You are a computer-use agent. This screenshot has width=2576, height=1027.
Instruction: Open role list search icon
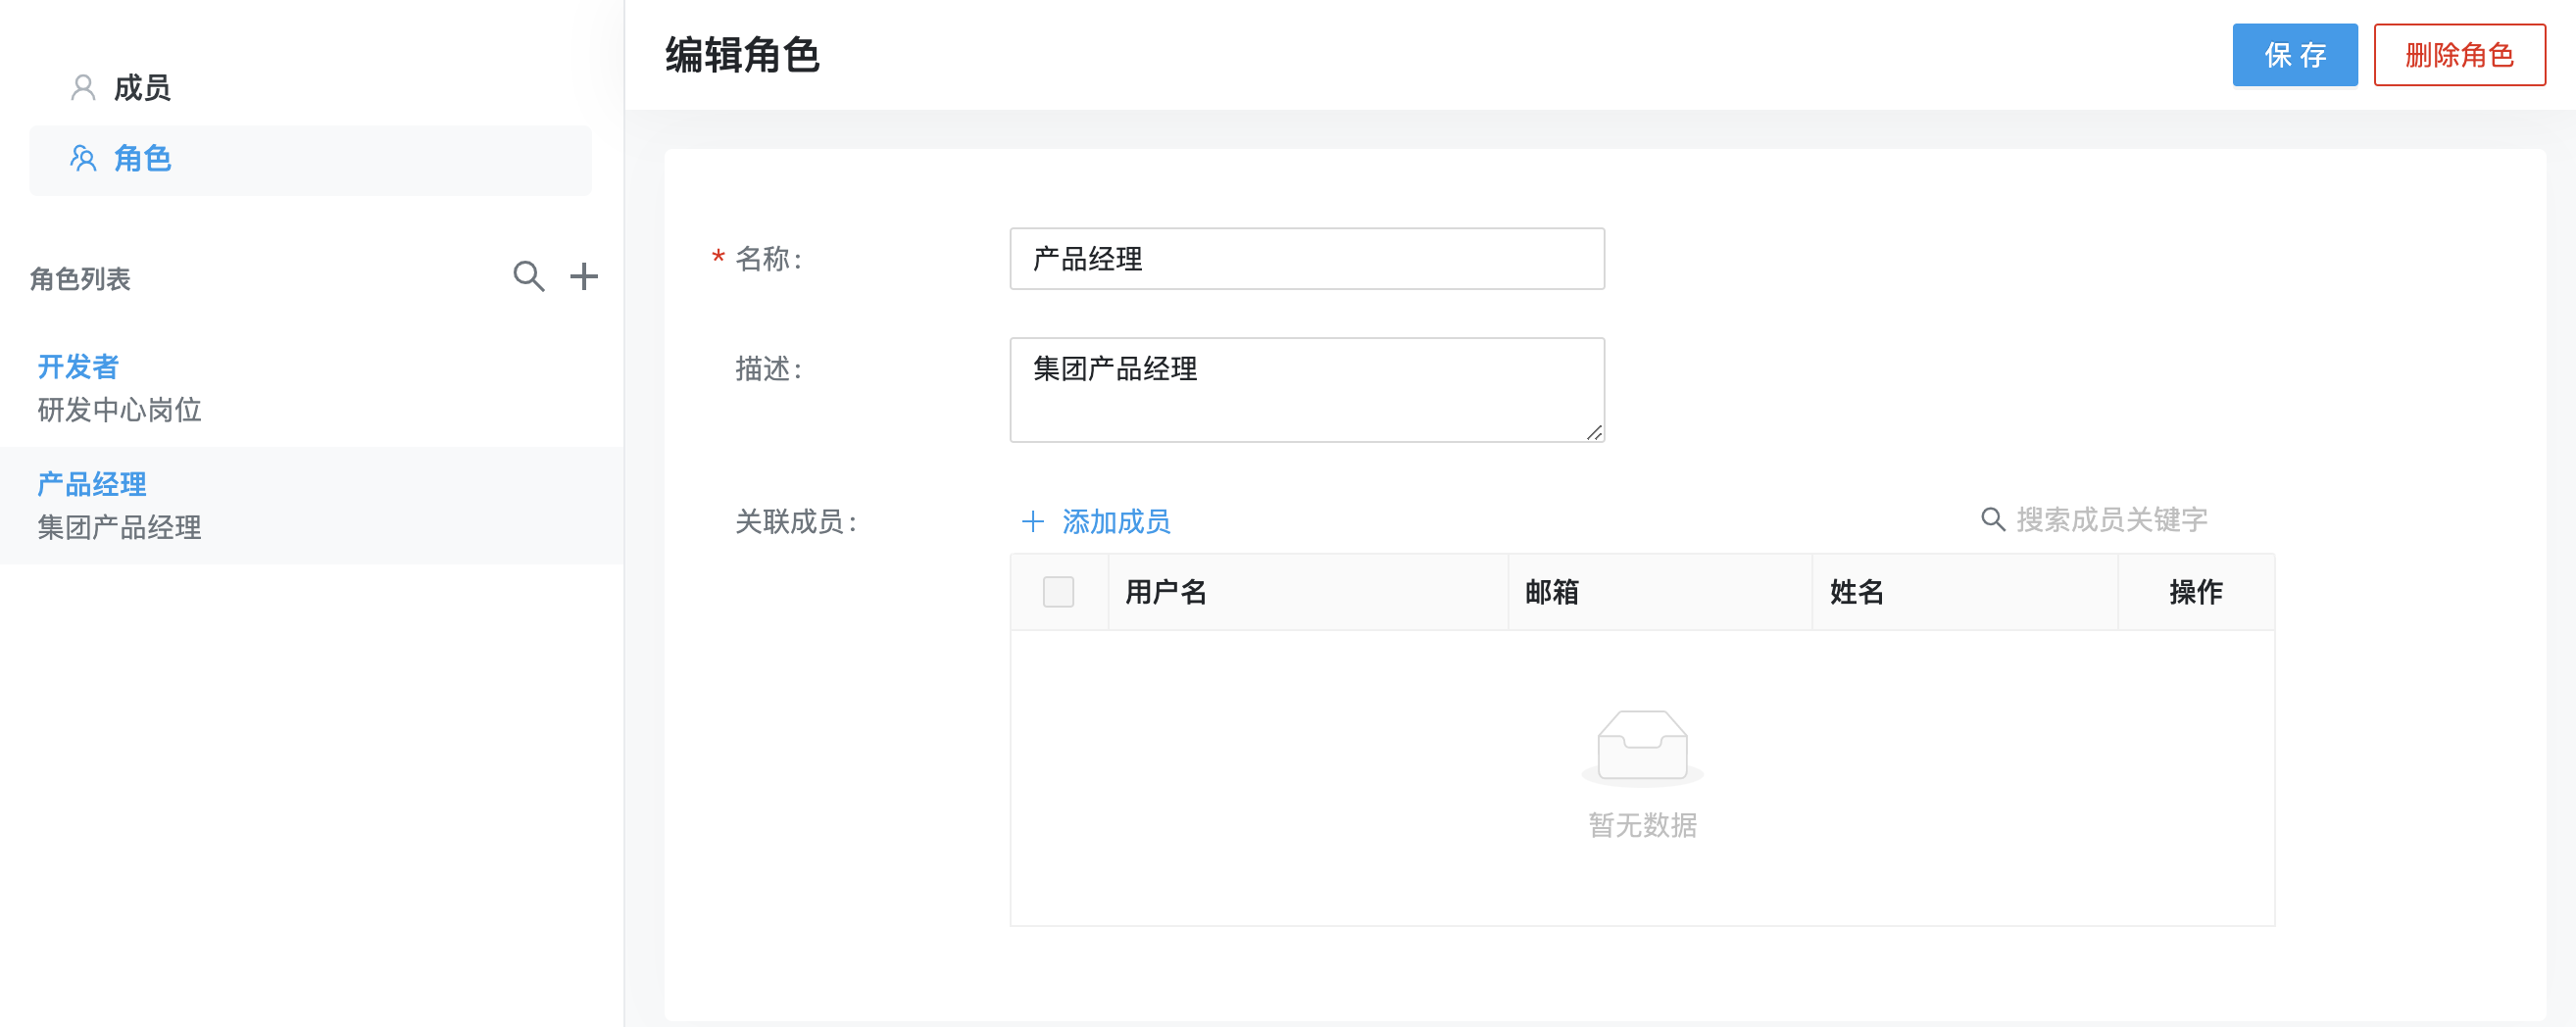pos(528,276)
